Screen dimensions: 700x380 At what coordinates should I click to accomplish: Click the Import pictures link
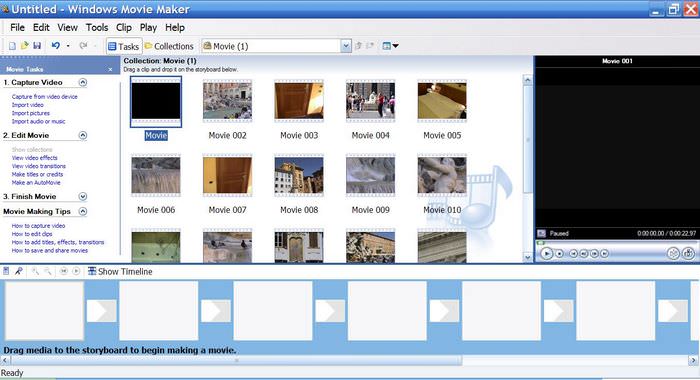[31, 113]
